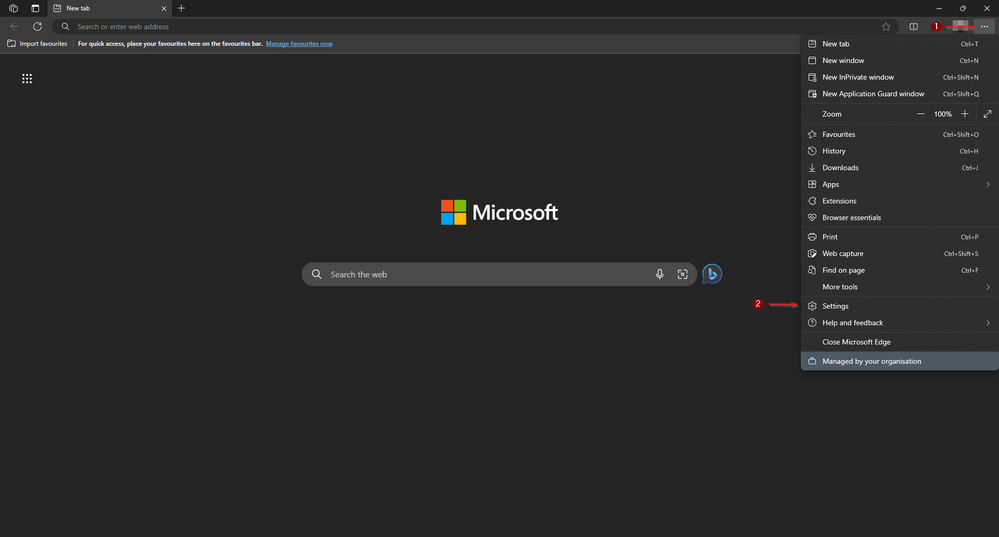Close the New tab tab
The height and width of the screenshot is (537, 999).
164,8
